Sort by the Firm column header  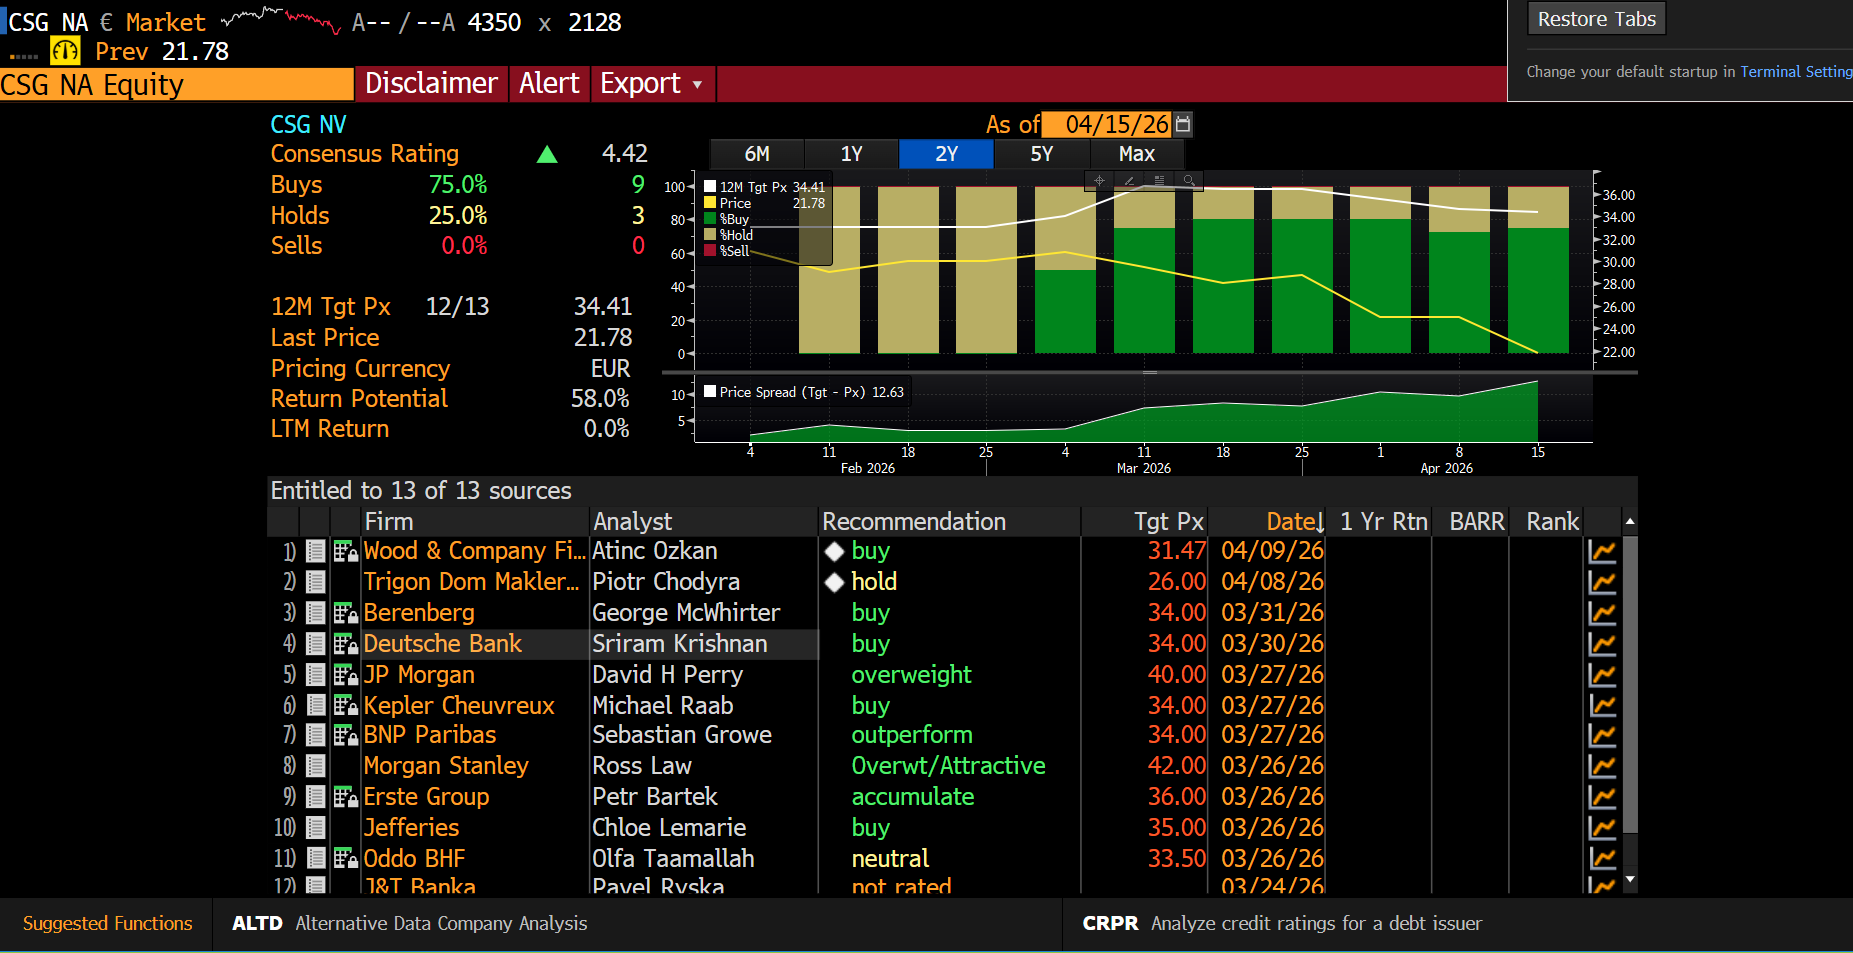coord(389,522)
